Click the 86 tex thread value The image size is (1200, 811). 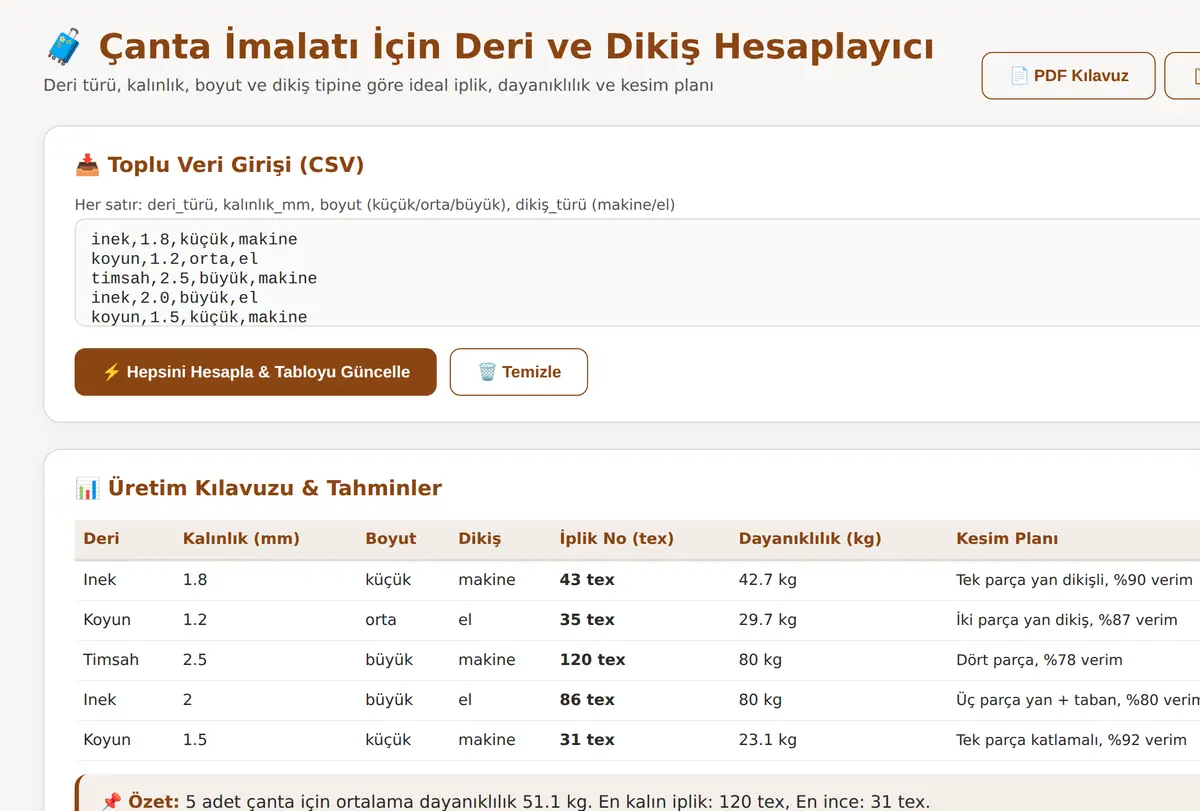[587, 700]
